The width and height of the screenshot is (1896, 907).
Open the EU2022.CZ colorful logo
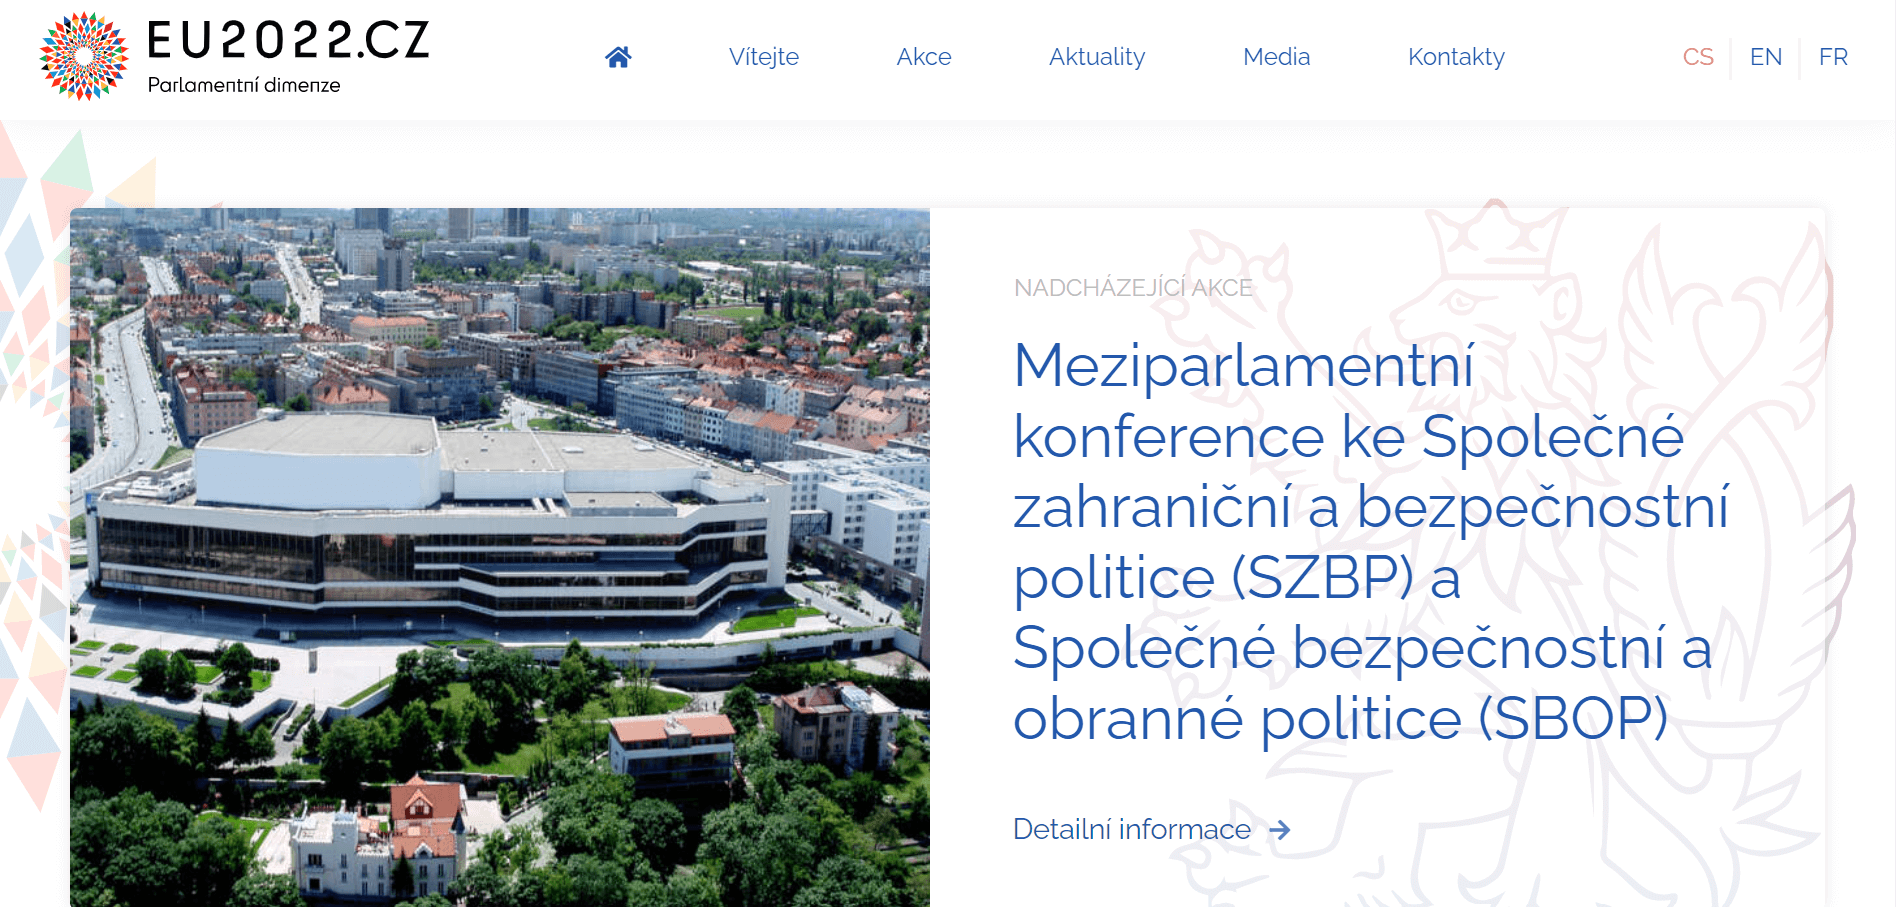point(84,56)
